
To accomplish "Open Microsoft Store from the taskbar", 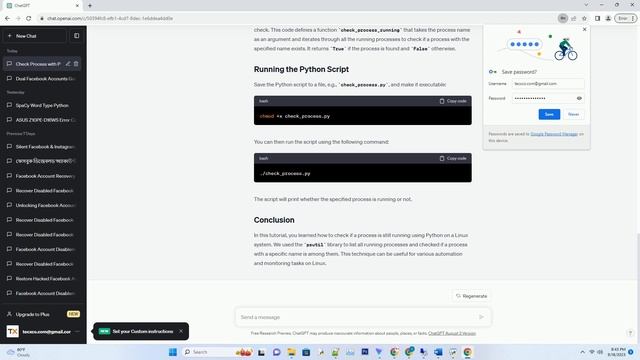I will [x=306, y=352].
